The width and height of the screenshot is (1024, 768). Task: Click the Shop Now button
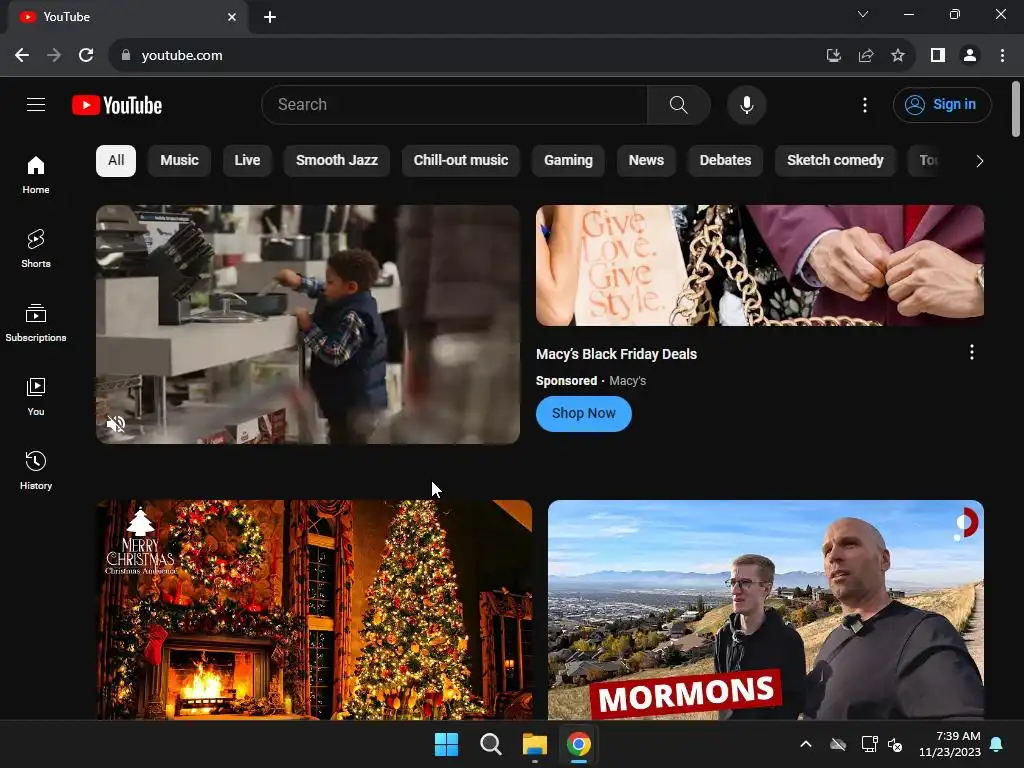(x=584, y=413)
